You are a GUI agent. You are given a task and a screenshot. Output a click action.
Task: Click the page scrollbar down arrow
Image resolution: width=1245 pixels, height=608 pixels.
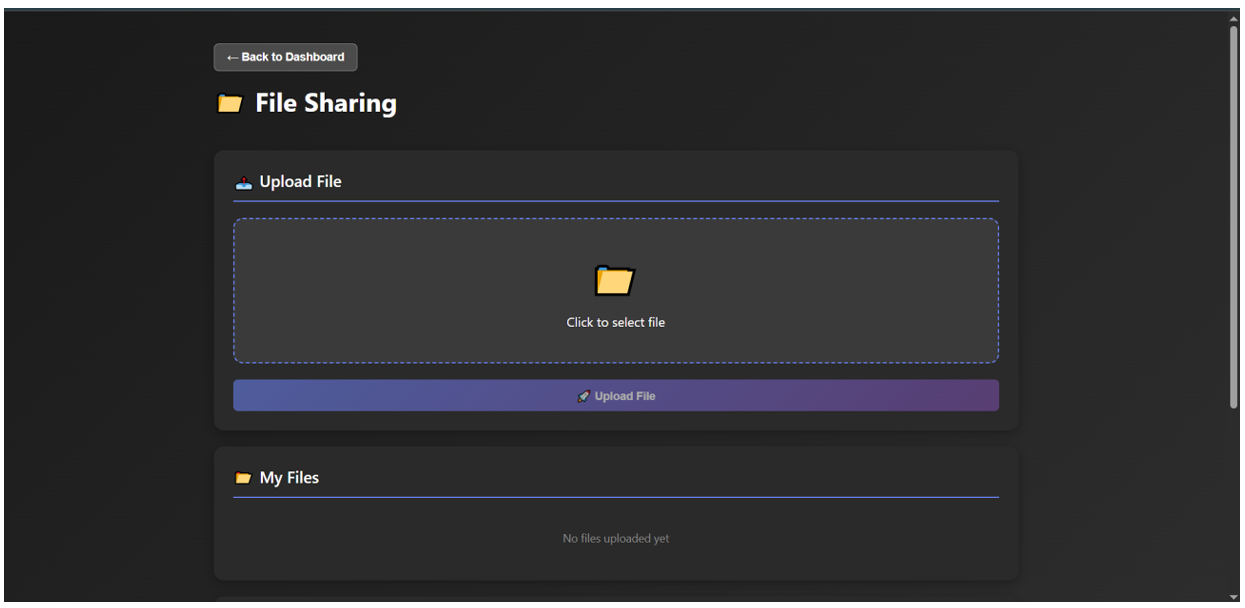tap(1234, 597)
